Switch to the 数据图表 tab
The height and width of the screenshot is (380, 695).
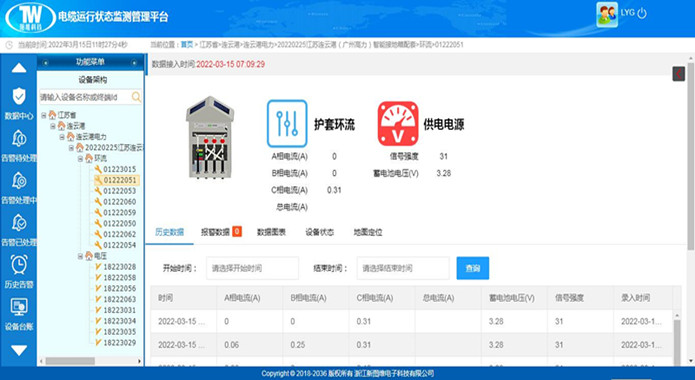[x=271, y=232]
